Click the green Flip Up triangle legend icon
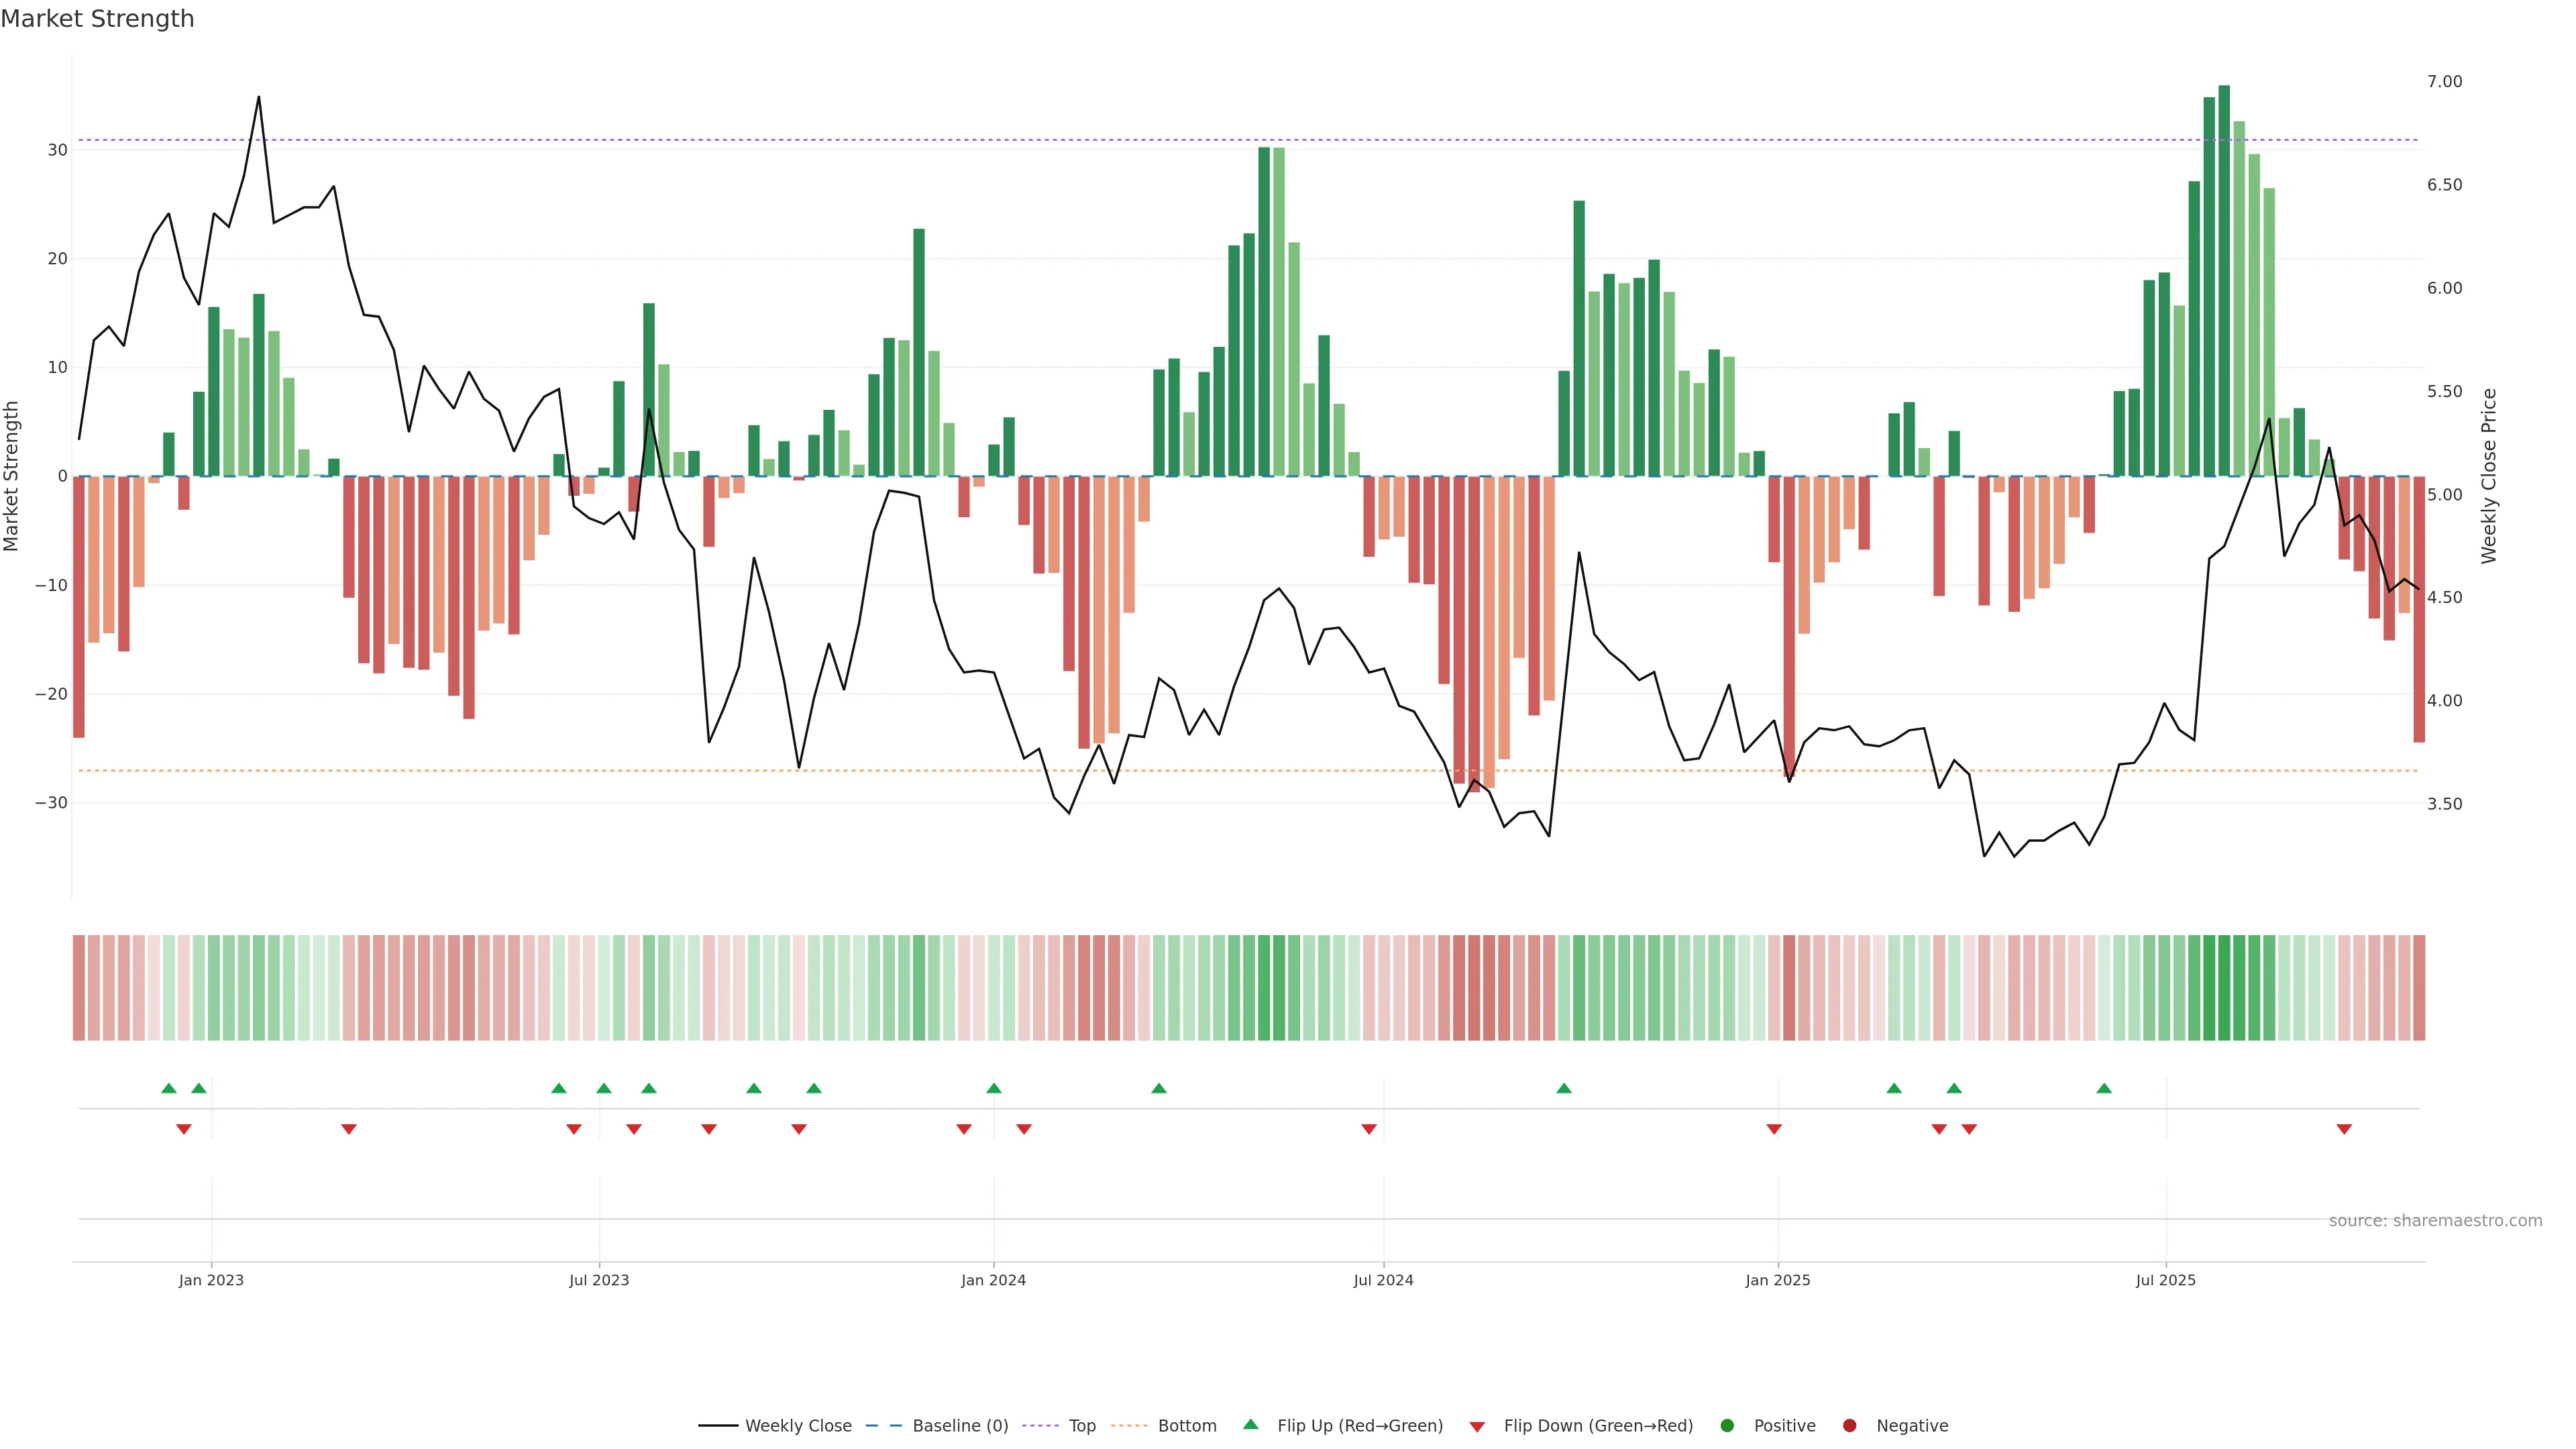The height and width of the screenshot is (1449, 2576). (1250, 1425)
